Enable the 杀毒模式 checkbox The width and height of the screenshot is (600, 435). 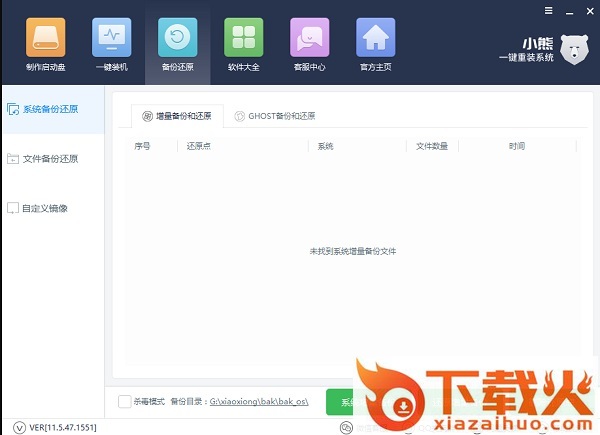124,402
